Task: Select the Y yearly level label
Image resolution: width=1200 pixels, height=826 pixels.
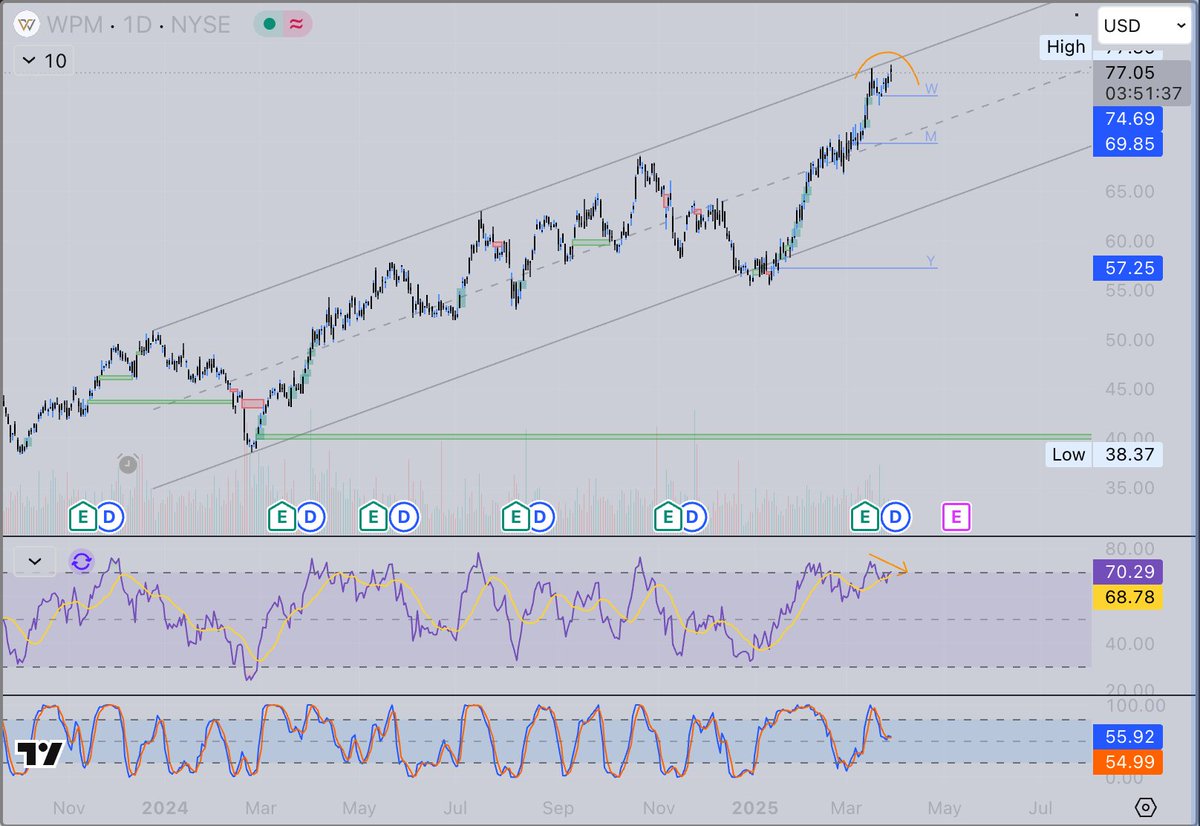Action: pyautogui.click(x=931, y=261)
